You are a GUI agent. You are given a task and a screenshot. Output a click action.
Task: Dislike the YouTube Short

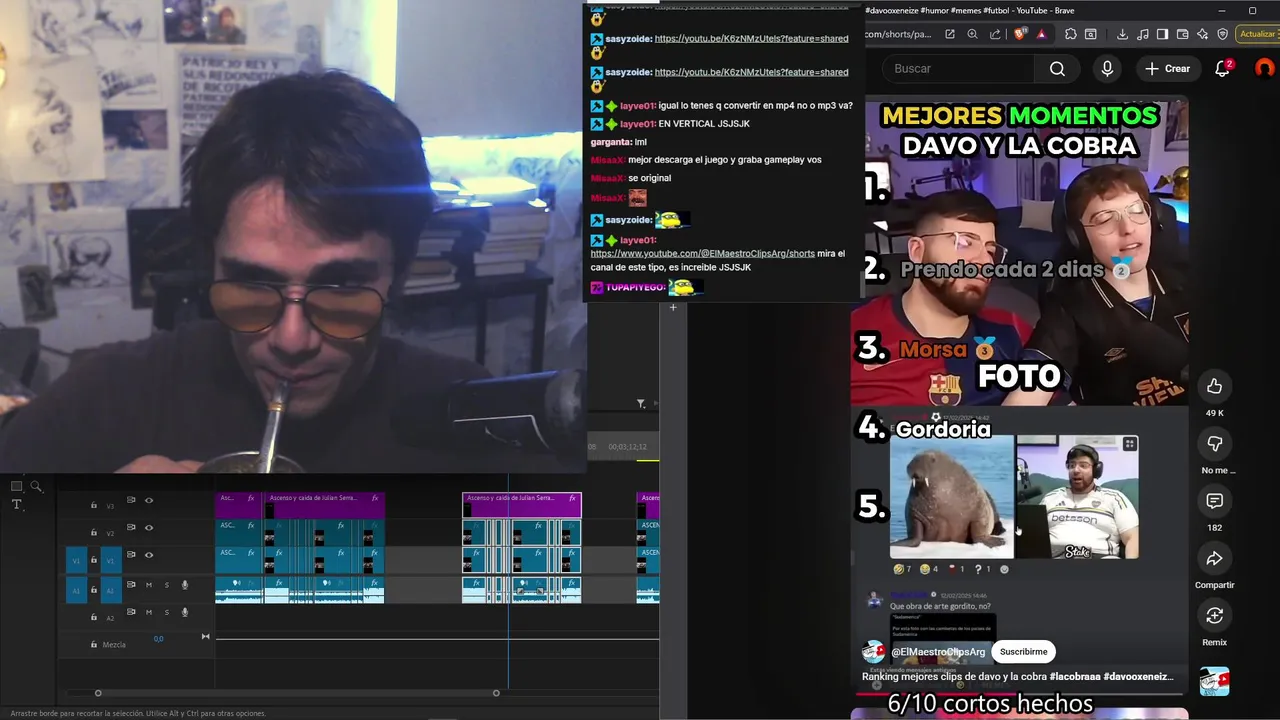click(1214, 443)
